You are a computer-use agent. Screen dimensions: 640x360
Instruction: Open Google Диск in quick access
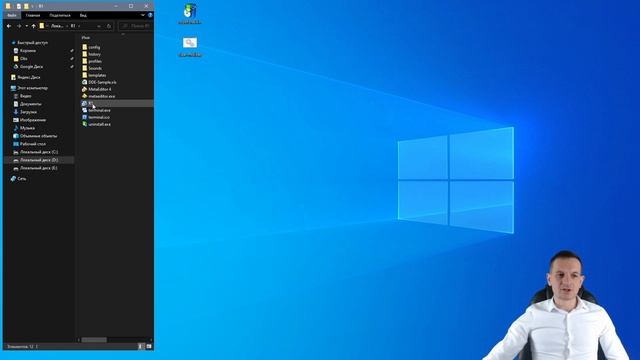[x=31, y=67]
